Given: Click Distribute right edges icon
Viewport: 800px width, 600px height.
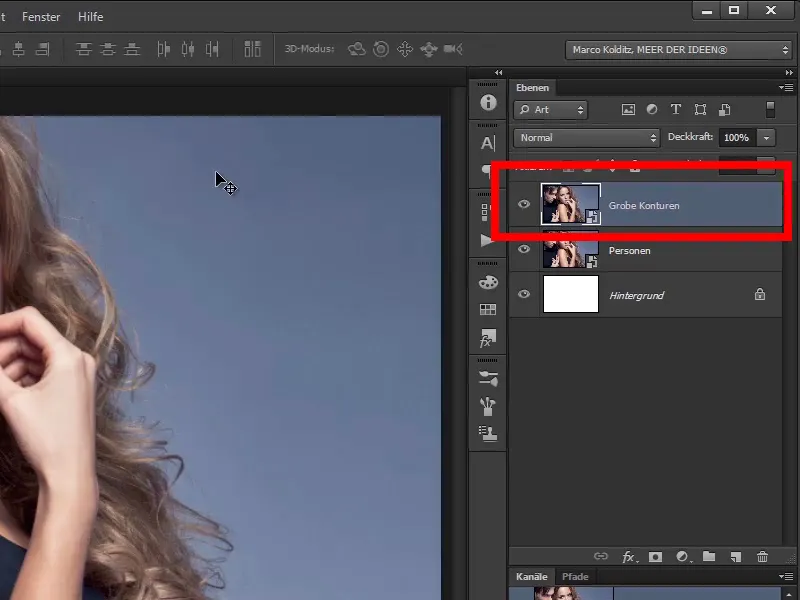Looking at the screenshot, I should 212,49.
